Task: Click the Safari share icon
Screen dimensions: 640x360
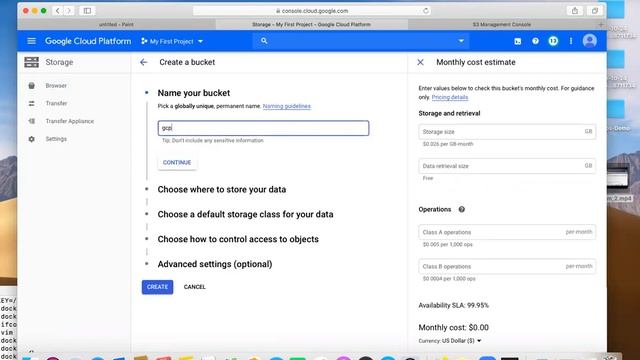Action: 575,11
